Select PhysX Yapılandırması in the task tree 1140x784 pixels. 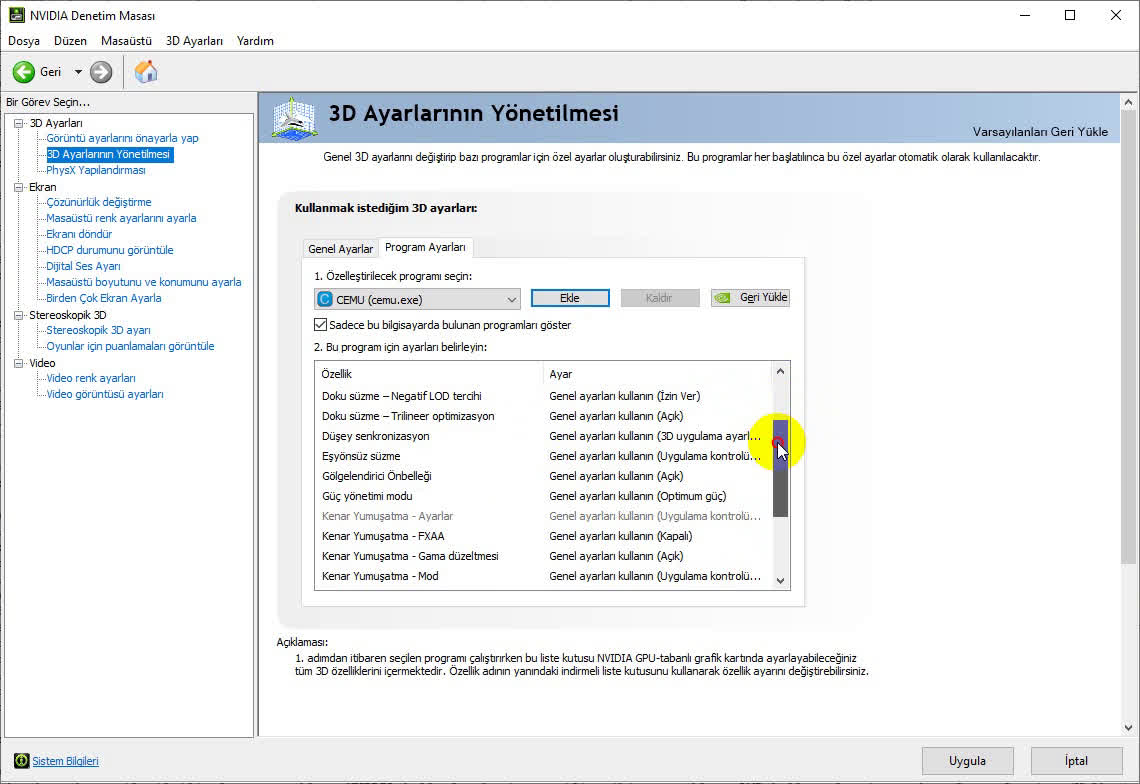tap(96, 170)
